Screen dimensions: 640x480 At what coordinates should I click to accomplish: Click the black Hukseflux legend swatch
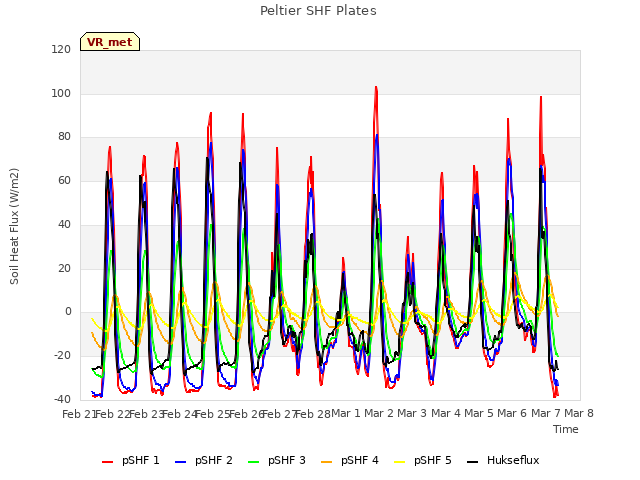point(472,462)
